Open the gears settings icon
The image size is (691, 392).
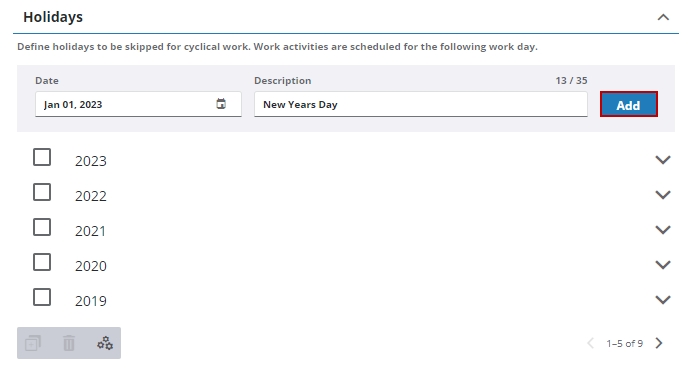pos(105,343)
